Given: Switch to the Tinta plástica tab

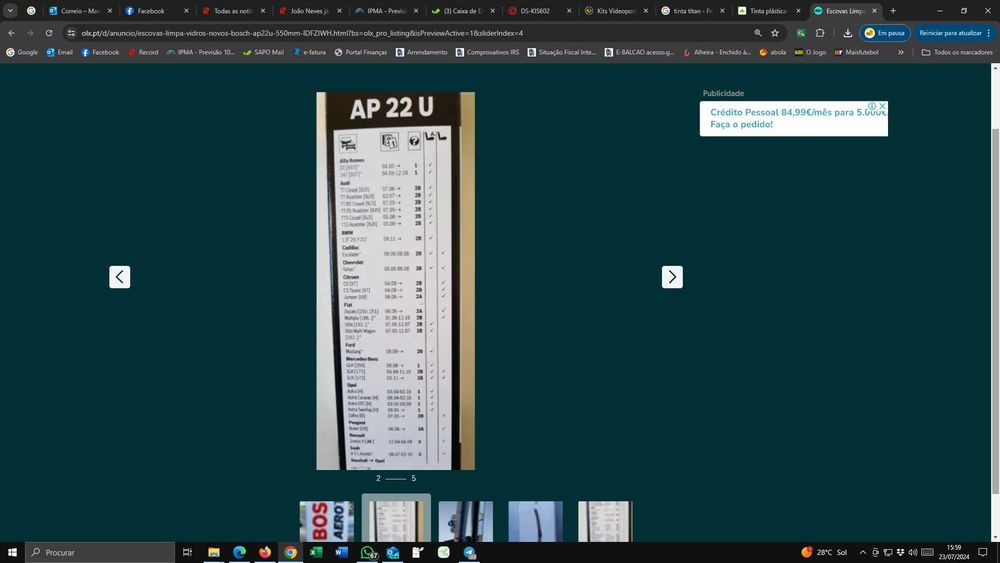Looking at the screenshot, I should [x=768, y=11].
